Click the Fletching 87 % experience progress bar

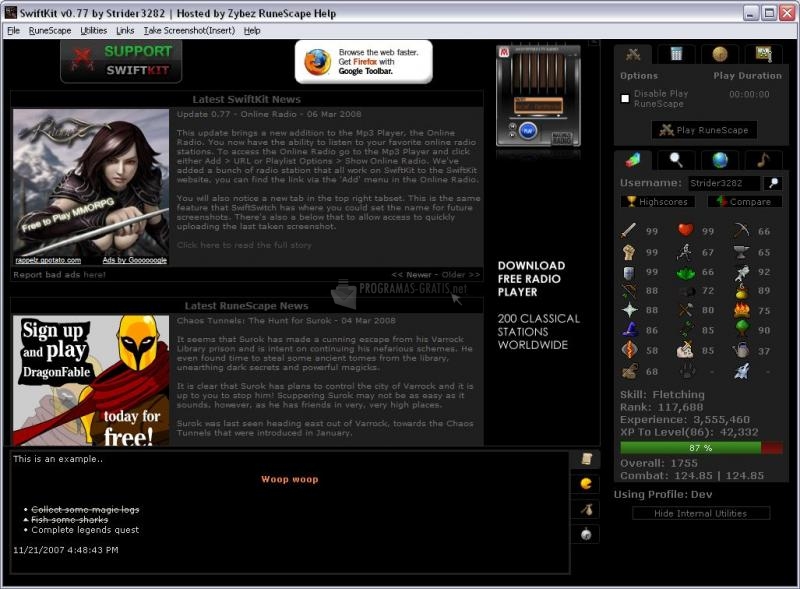(x=701, y=448)
